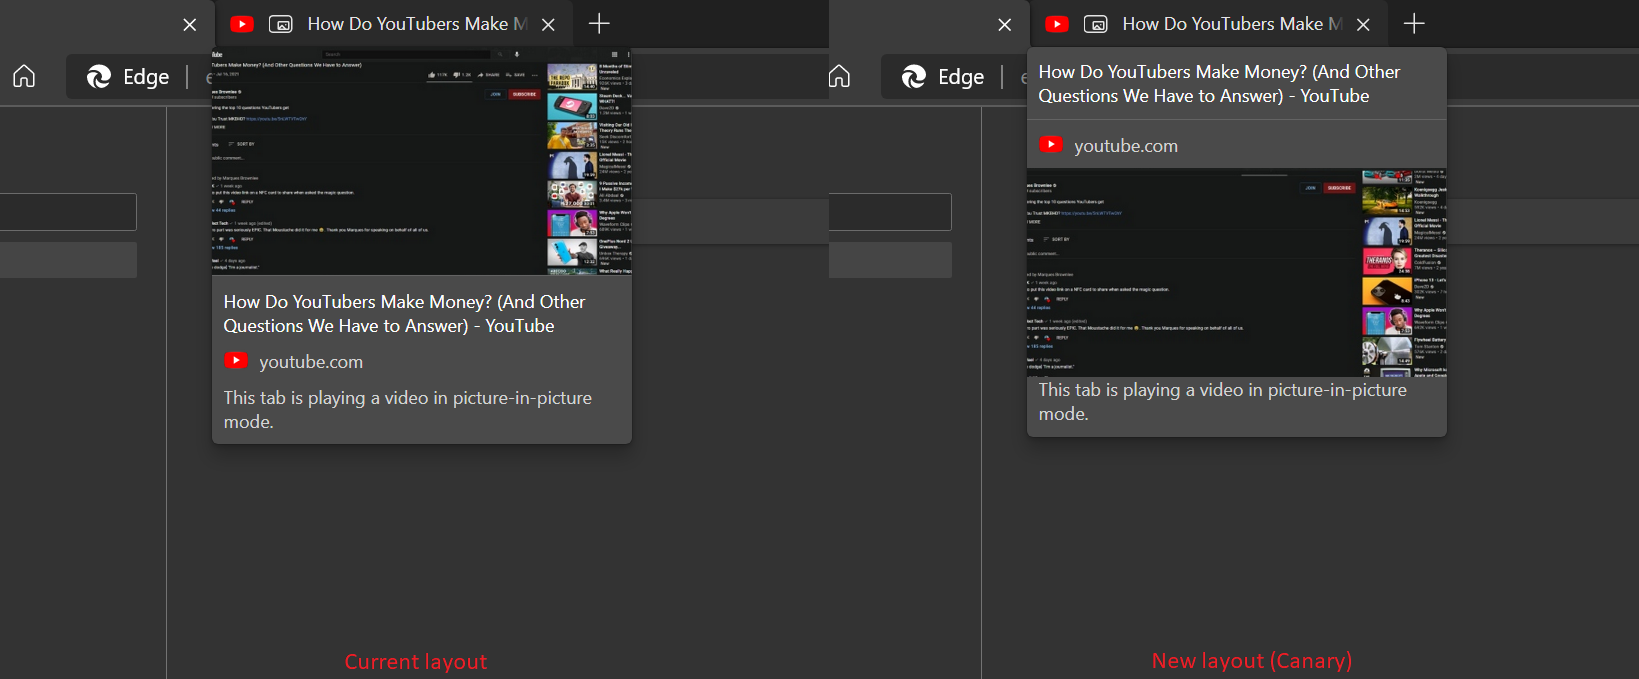Screen dimensions: 1639x679
Task: Select 'How Do YouTubers Make M' tab in Current layout
Action: [x=394, y=24]
